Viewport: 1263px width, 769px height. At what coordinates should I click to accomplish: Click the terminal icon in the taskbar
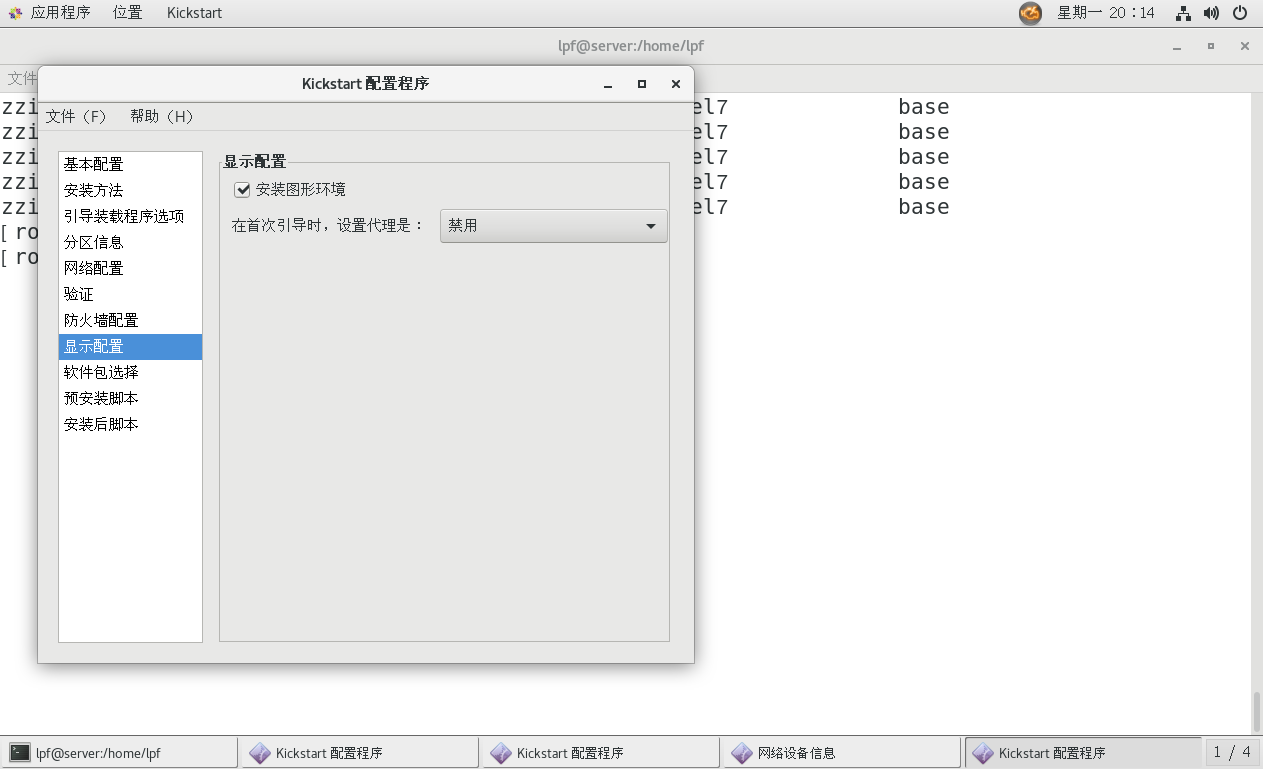point(20,753)
